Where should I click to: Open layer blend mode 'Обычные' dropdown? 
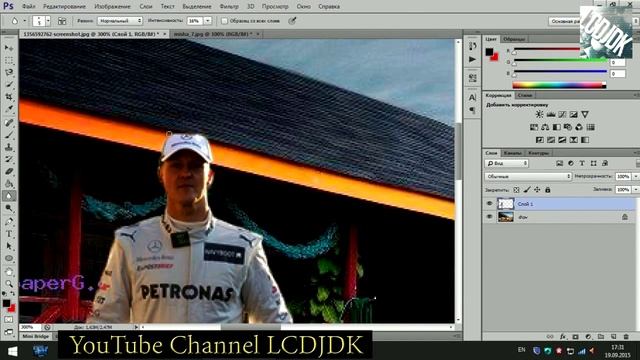click(528, 176)
